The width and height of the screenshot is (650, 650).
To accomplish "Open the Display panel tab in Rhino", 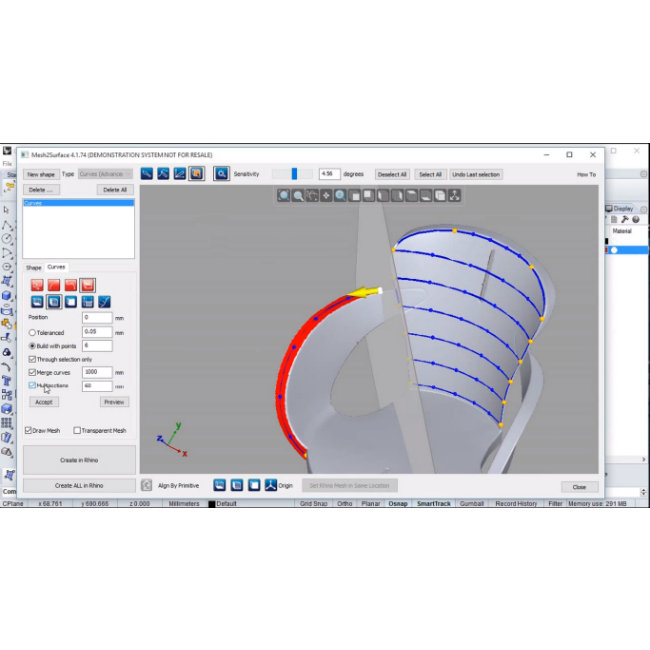I will [623, 209].
